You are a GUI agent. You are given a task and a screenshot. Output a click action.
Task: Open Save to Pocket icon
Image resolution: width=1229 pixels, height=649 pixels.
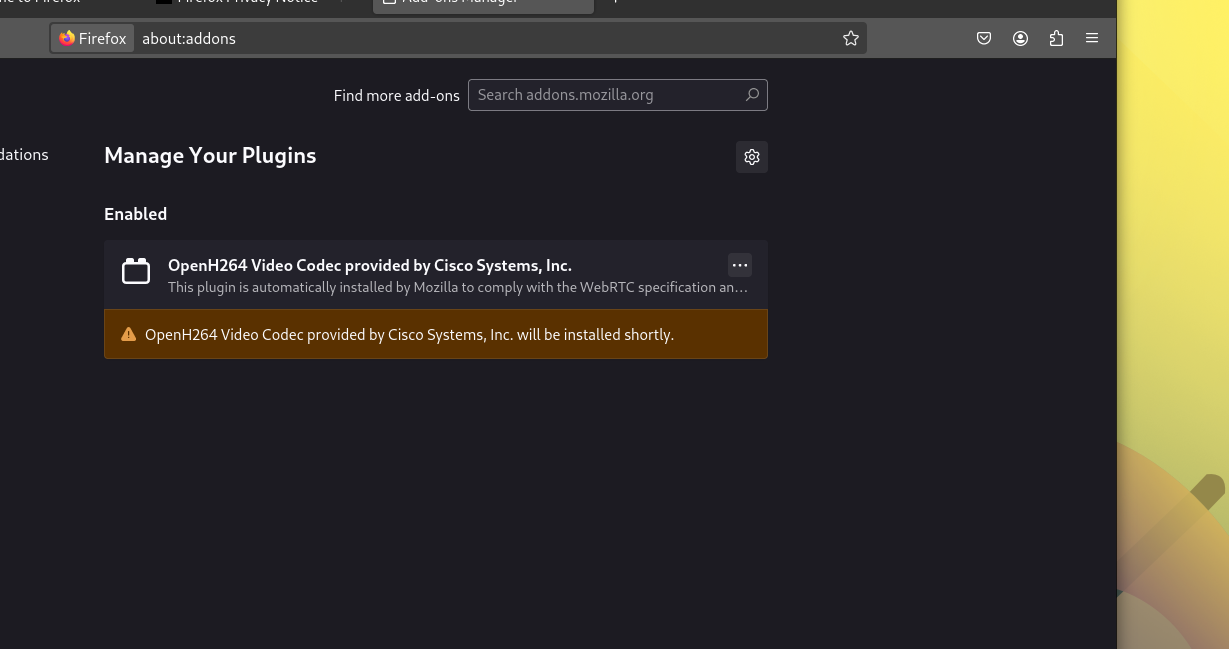(x=984, y=38)
